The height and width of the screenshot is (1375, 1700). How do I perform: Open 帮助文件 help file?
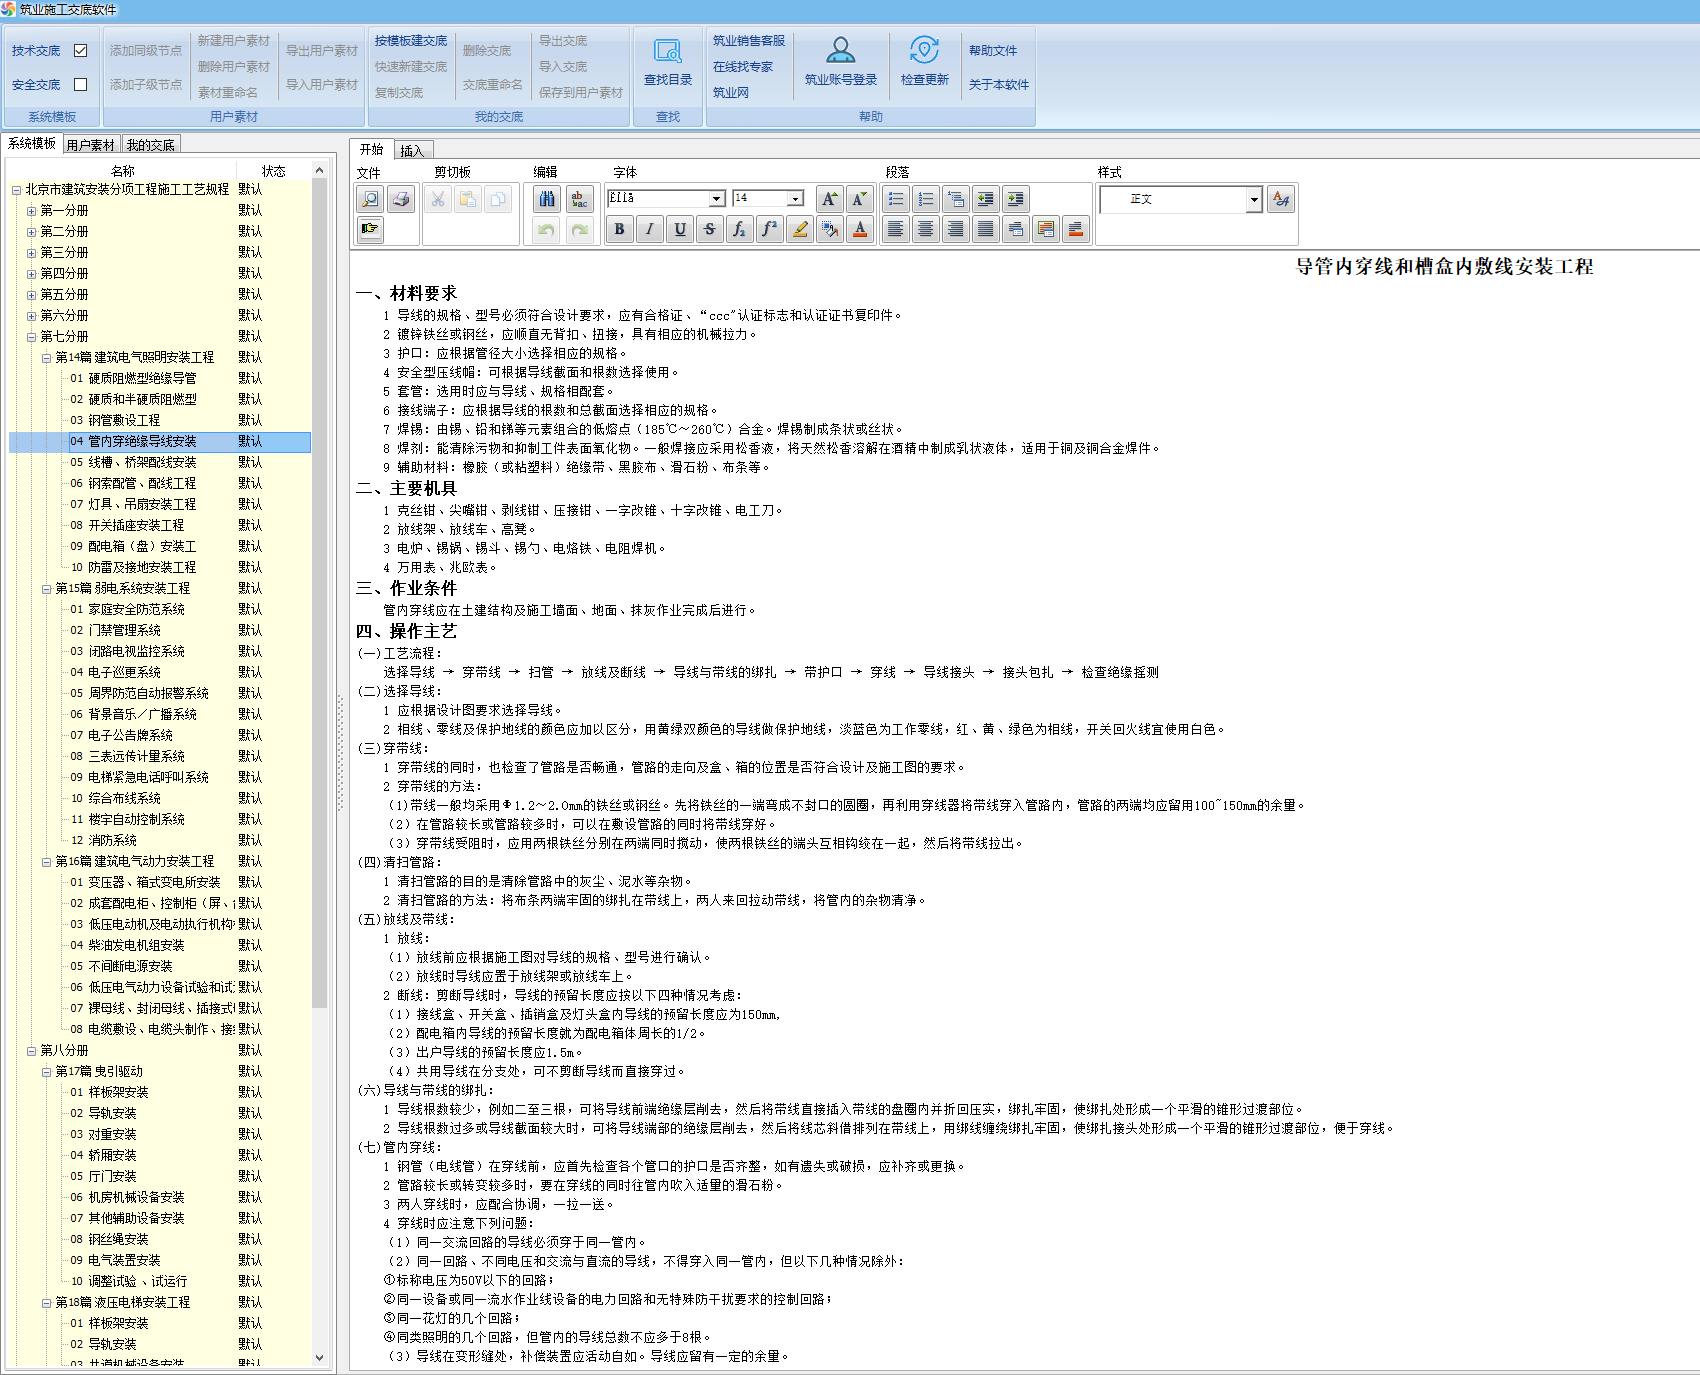click(993, 50)
